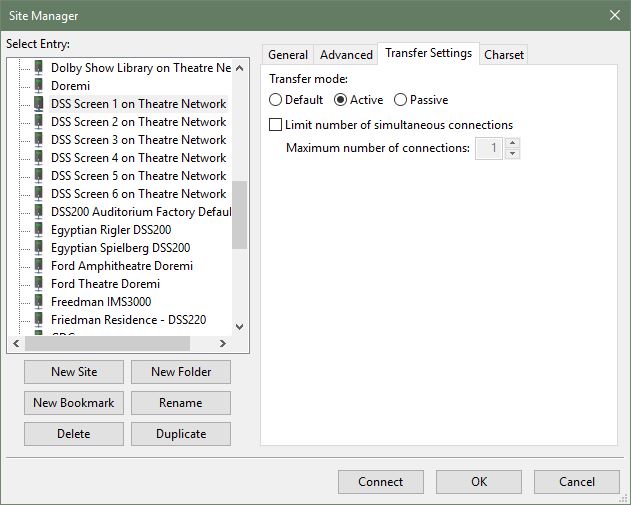
Task: Click the New Site button
Action: pyautogui.click(x=74, y=372)
